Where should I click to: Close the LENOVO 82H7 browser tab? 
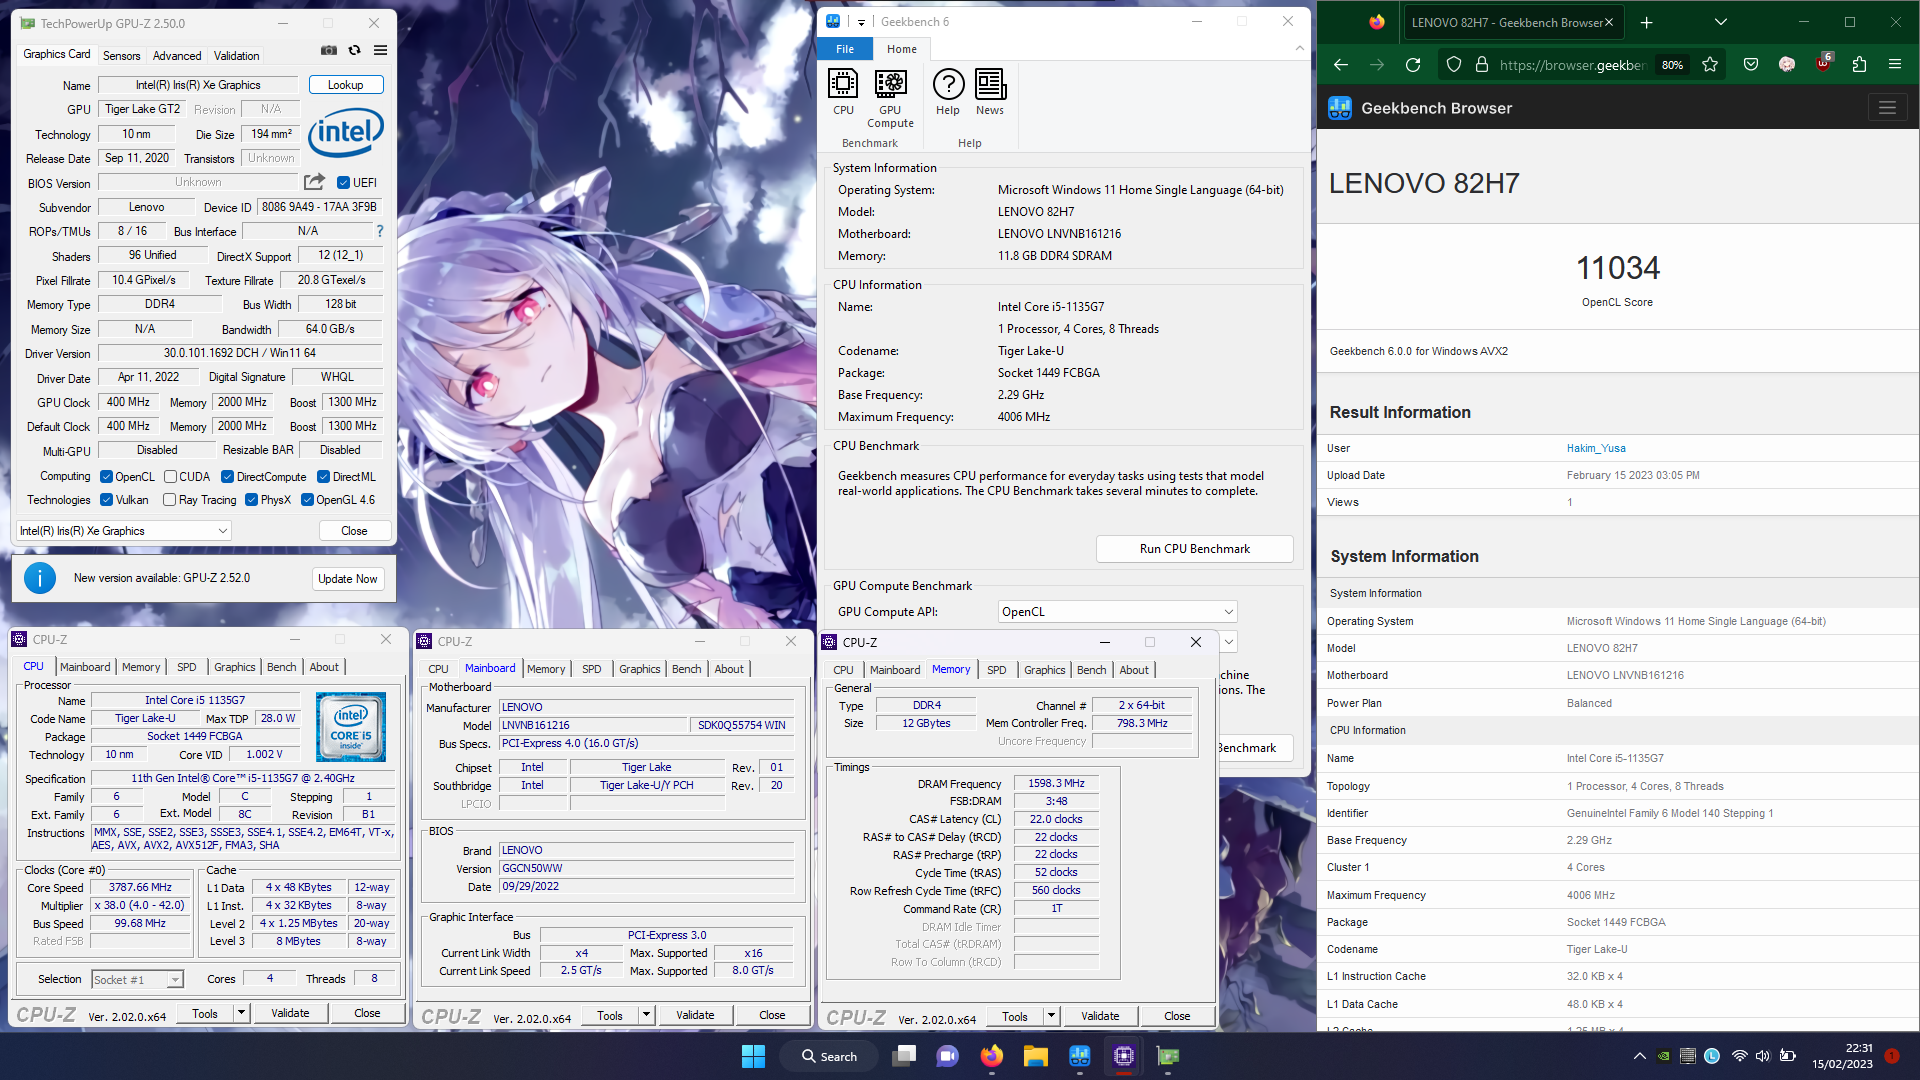pyautogui.click(x=1609, y=22)
